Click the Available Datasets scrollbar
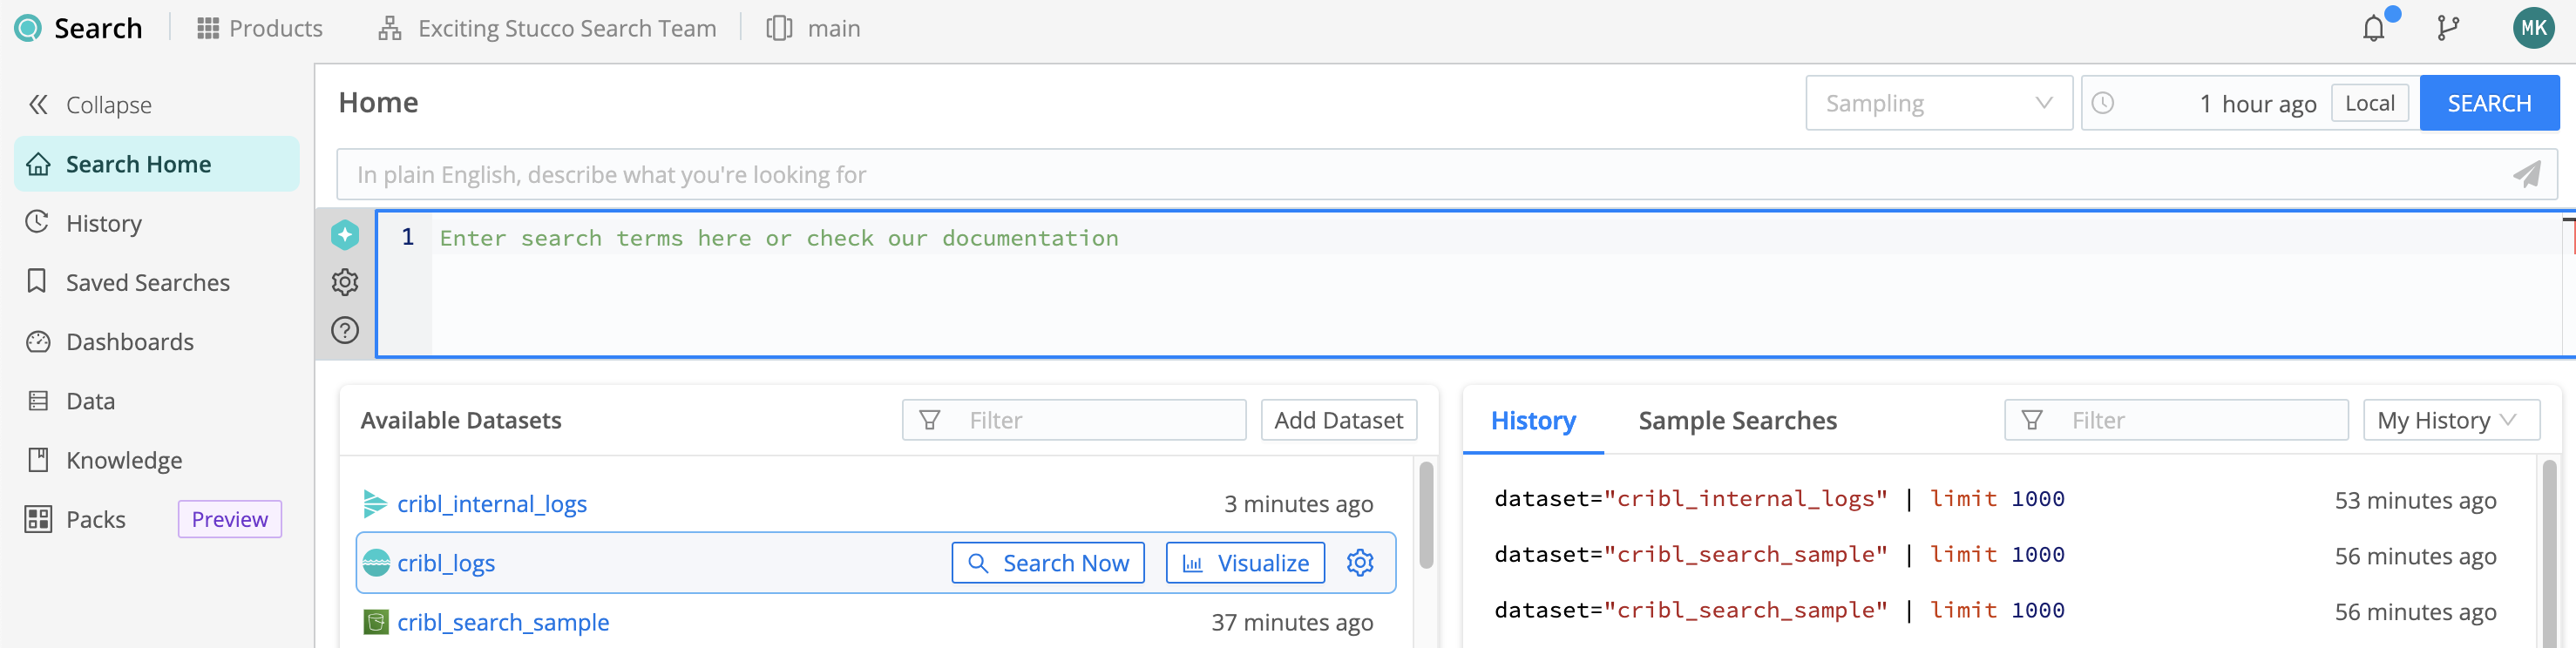The width and height of the screenshot is (2576, 648). click(1426, 515)
